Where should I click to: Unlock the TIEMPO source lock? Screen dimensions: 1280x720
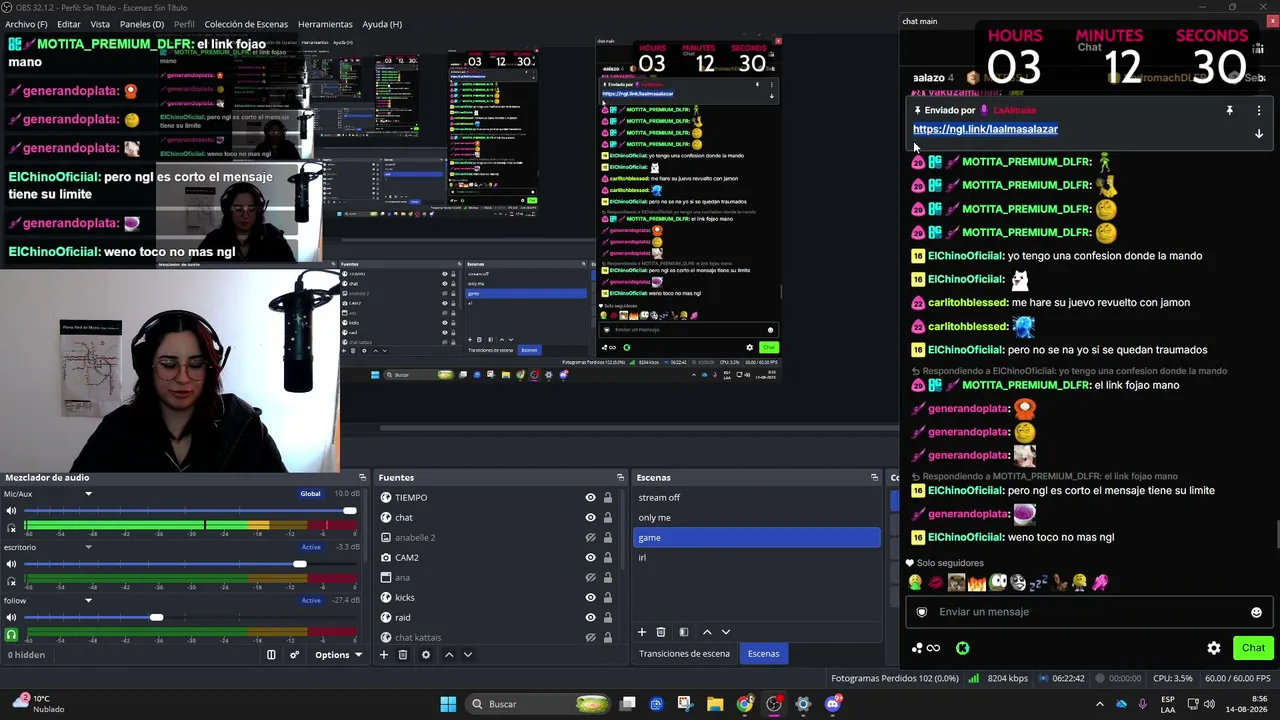tap(607, 498)
